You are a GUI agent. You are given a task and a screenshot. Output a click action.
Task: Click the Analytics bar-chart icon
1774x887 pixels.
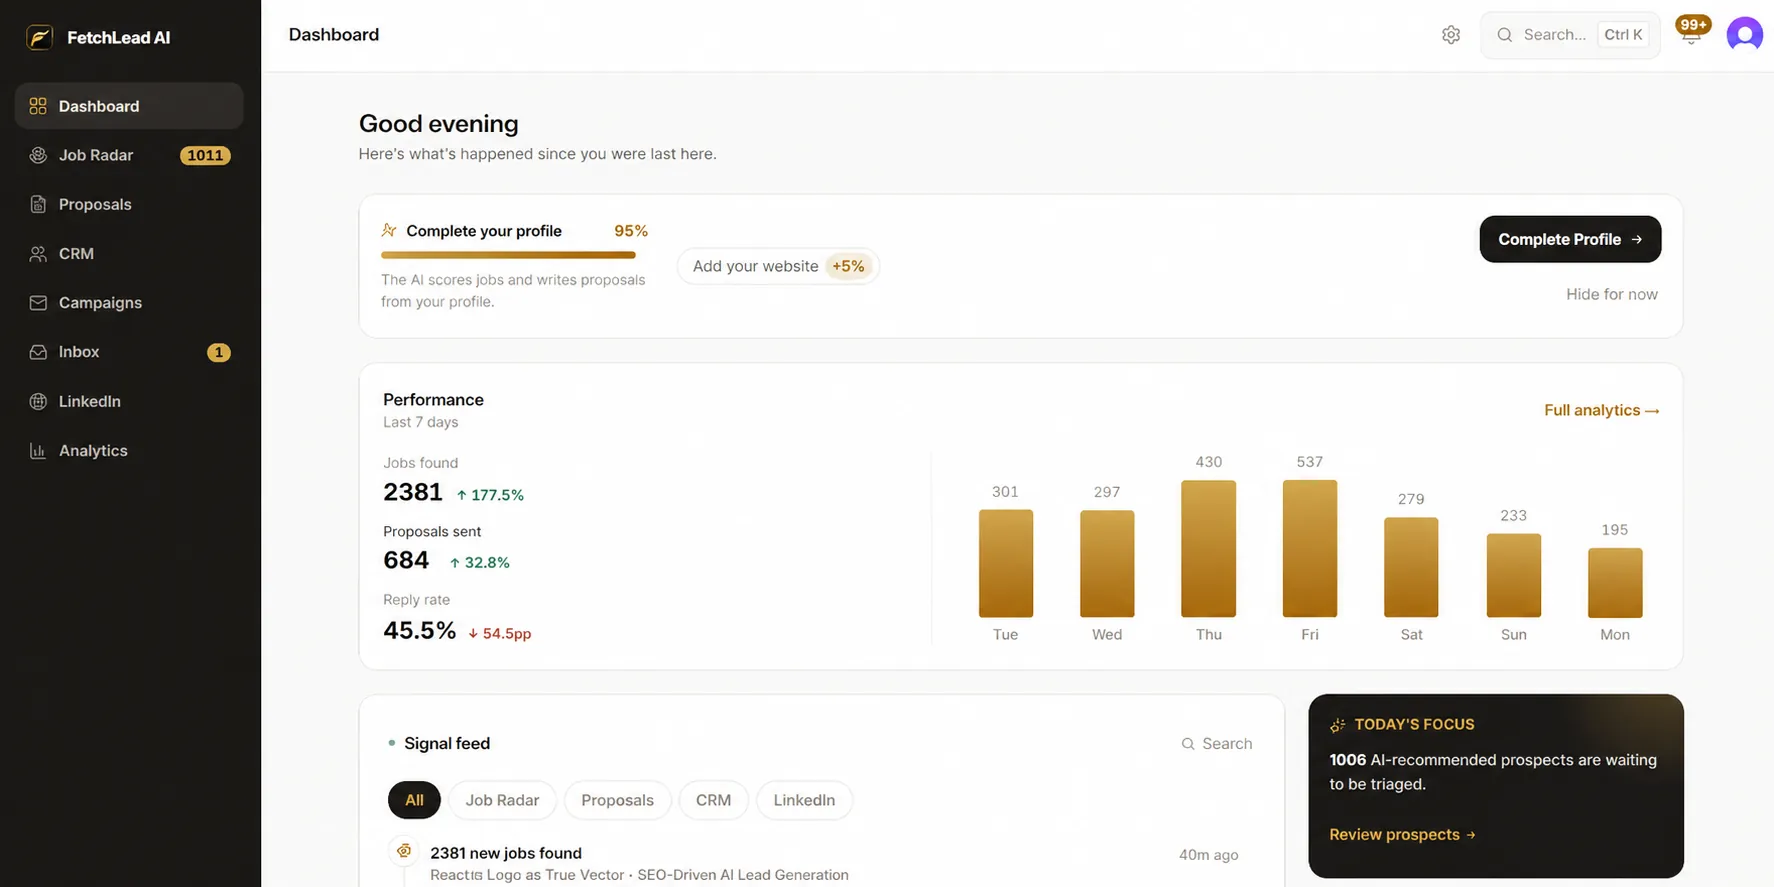click(x=38, y=451)
